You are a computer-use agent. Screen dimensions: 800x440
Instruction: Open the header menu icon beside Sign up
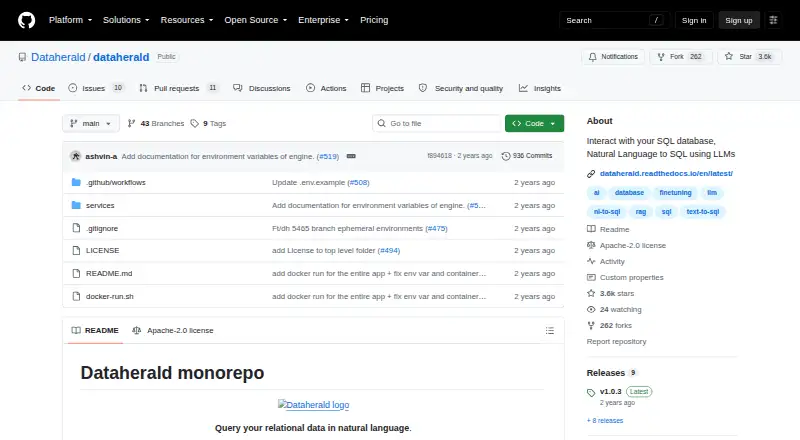[x=773, y=20]
